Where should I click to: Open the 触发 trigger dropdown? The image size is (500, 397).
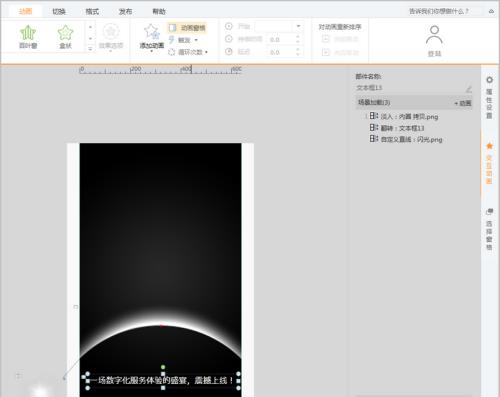(183, 40)
